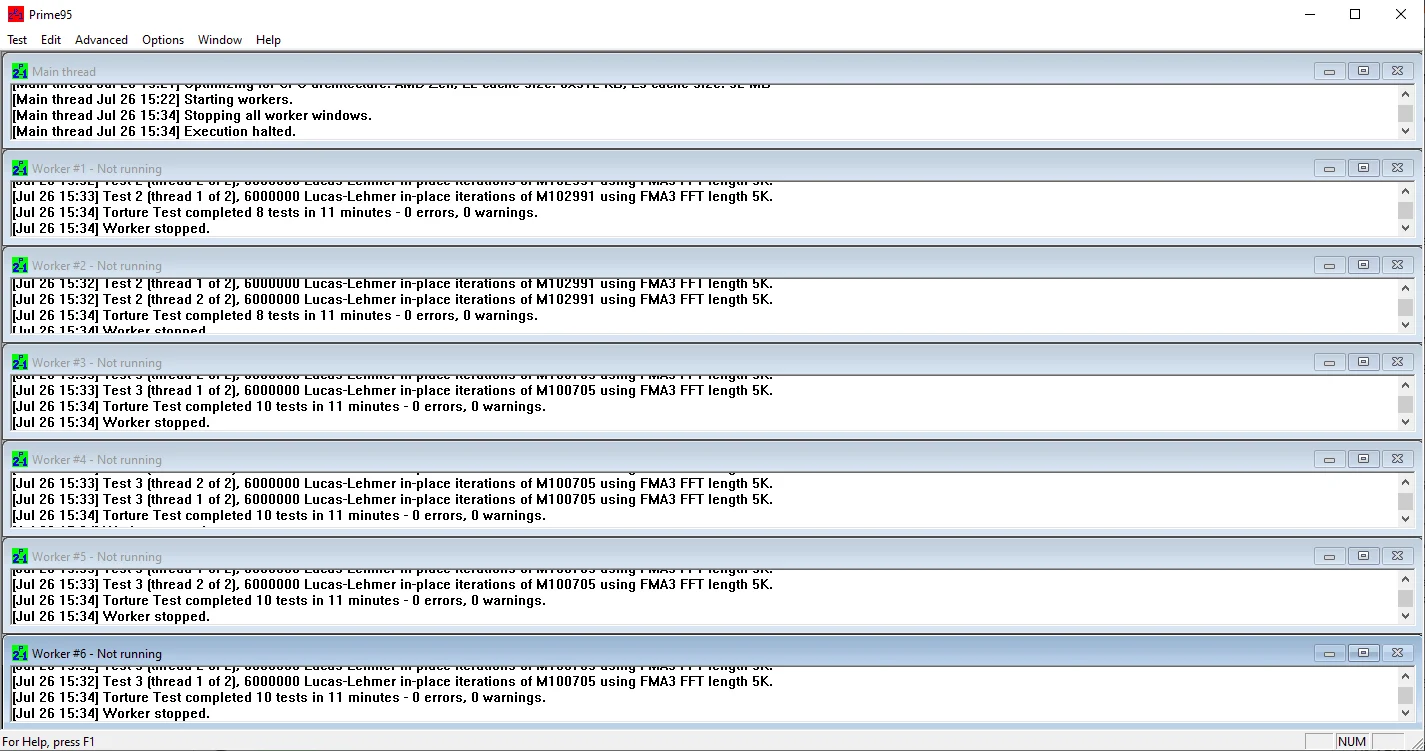The height and width of the screenshot is (751, 1425).
Task: Click Worker #4's 'Torture Test completed 10 tests' line
Action: tap(279, 516)
